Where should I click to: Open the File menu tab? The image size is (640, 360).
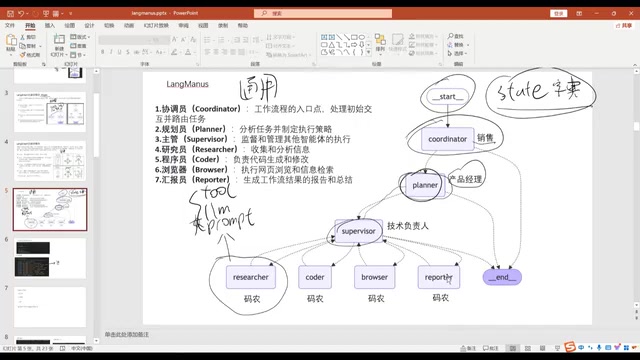(10, 25)
